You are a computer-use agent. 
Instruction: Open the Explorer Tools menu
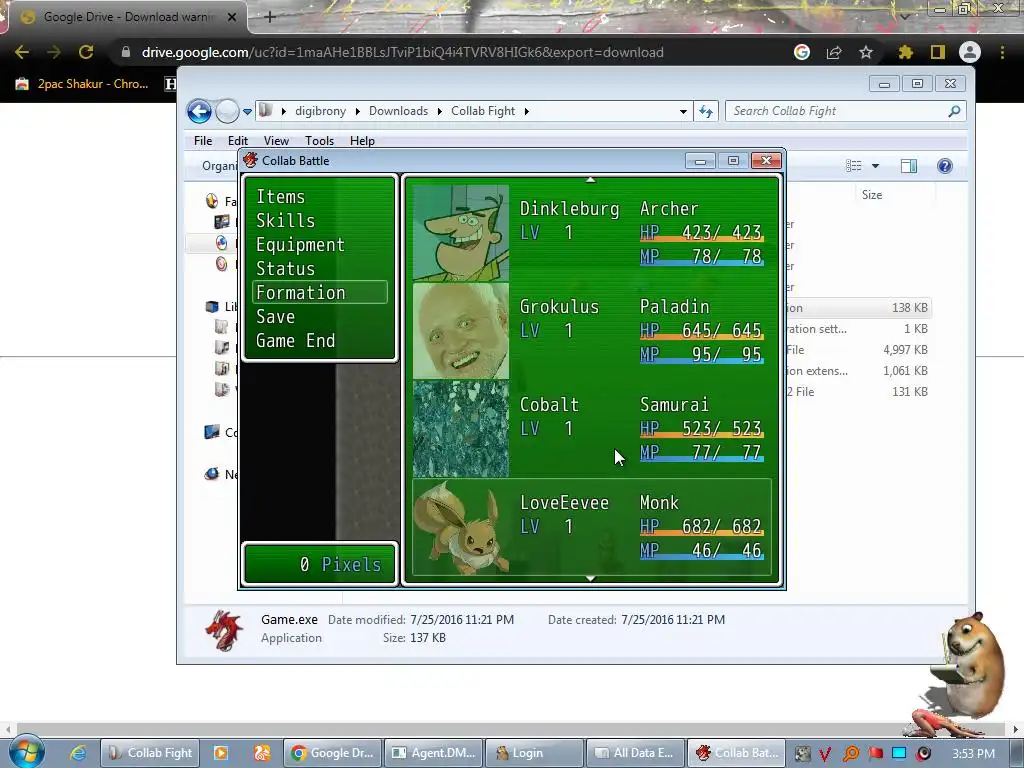pyautogui.click(x=319, y=140)
